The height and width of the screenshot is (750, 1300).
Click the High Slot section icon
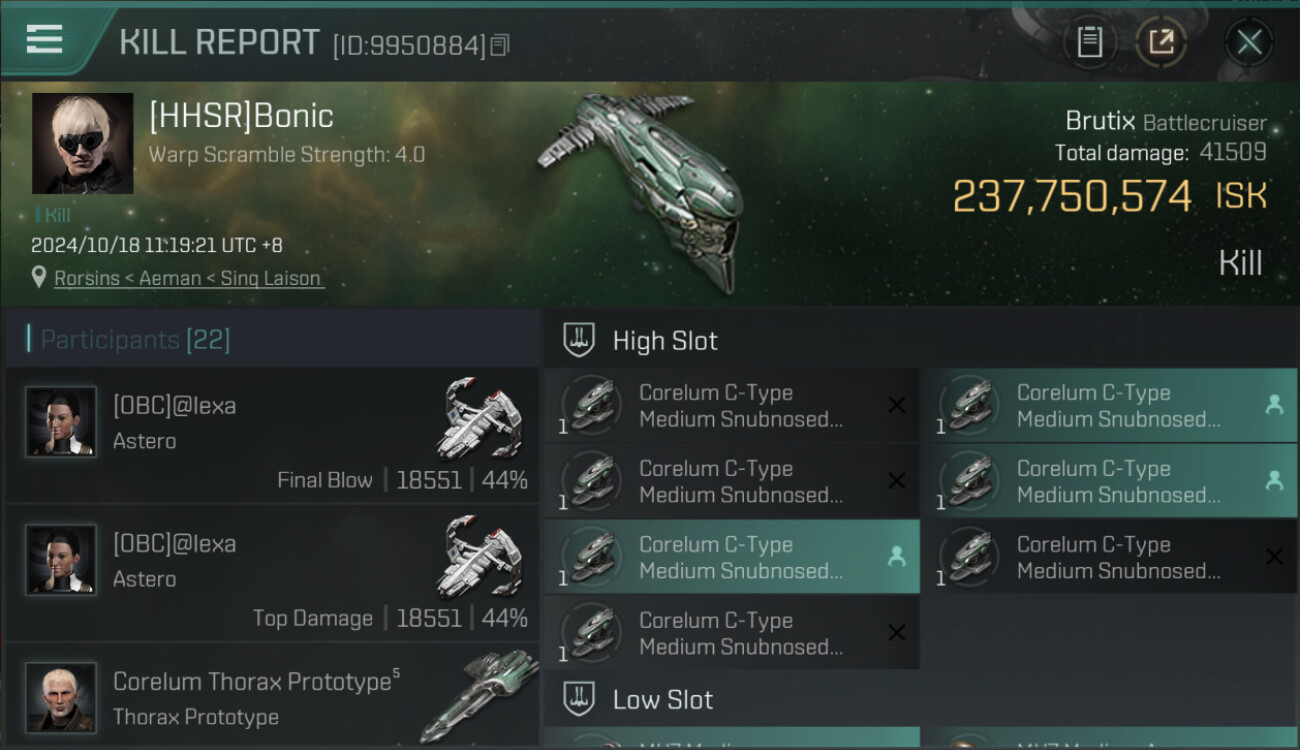579,340
